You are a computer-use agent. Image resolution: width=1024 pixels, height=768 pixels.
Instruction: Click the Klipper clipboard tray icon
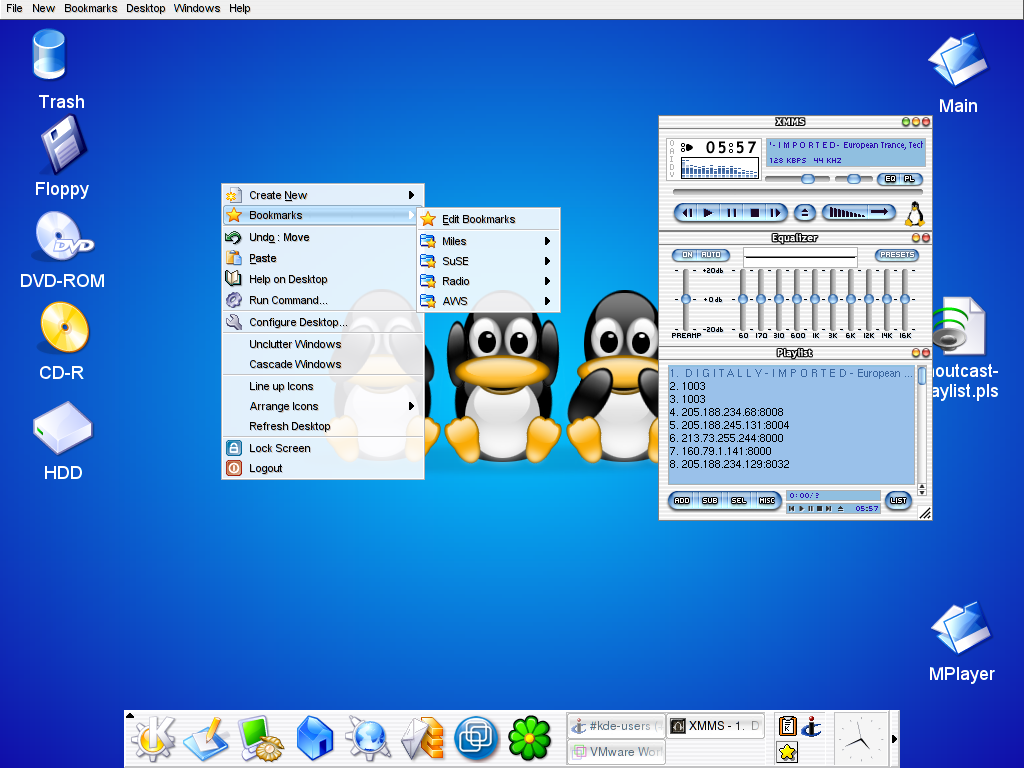click(788, 726)
